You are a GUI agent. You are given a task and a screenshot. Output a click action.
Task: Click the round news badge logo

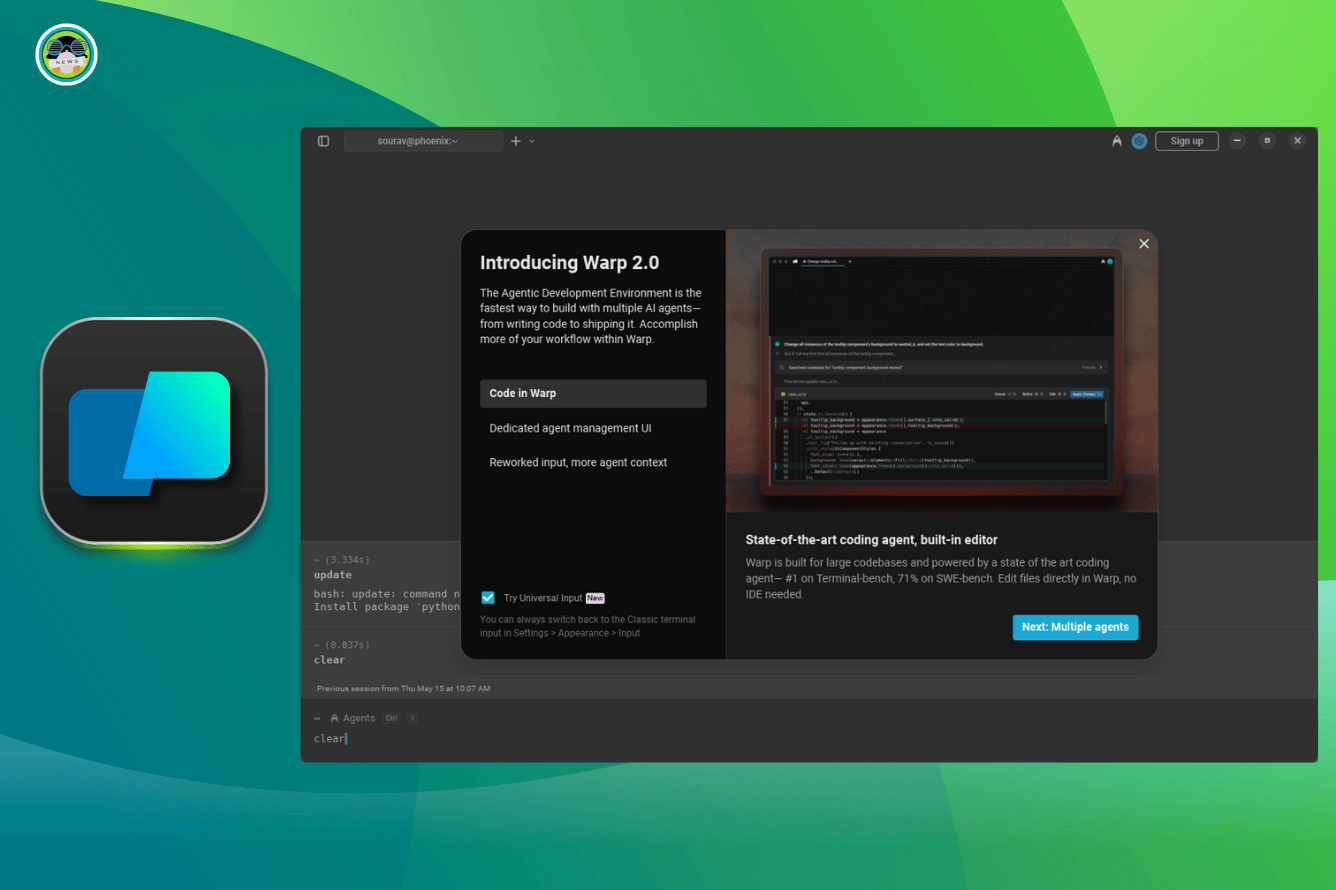pos(66,55)
